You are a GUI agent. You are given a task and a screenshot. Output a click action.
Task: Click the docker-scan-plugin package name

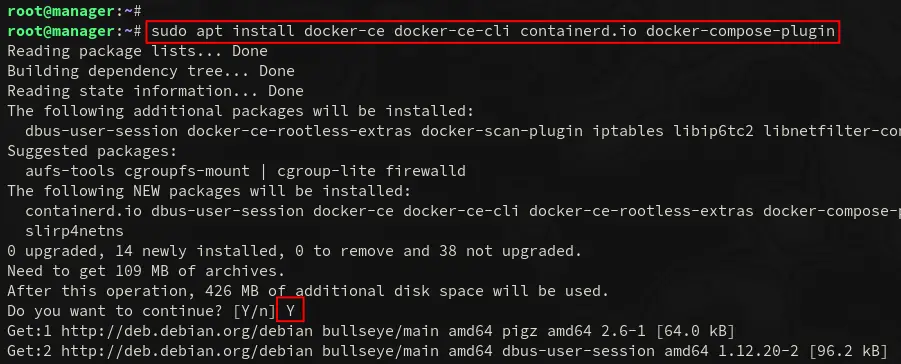[x=501, y=131]
